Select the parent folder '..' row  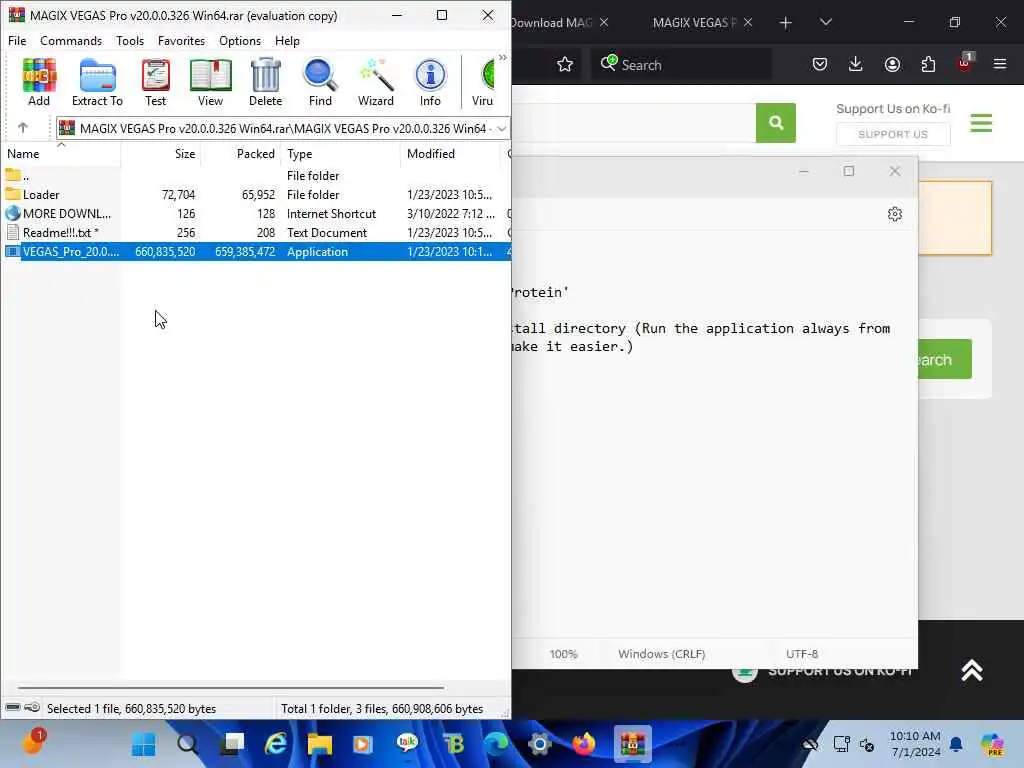click(x=255, y=176)
